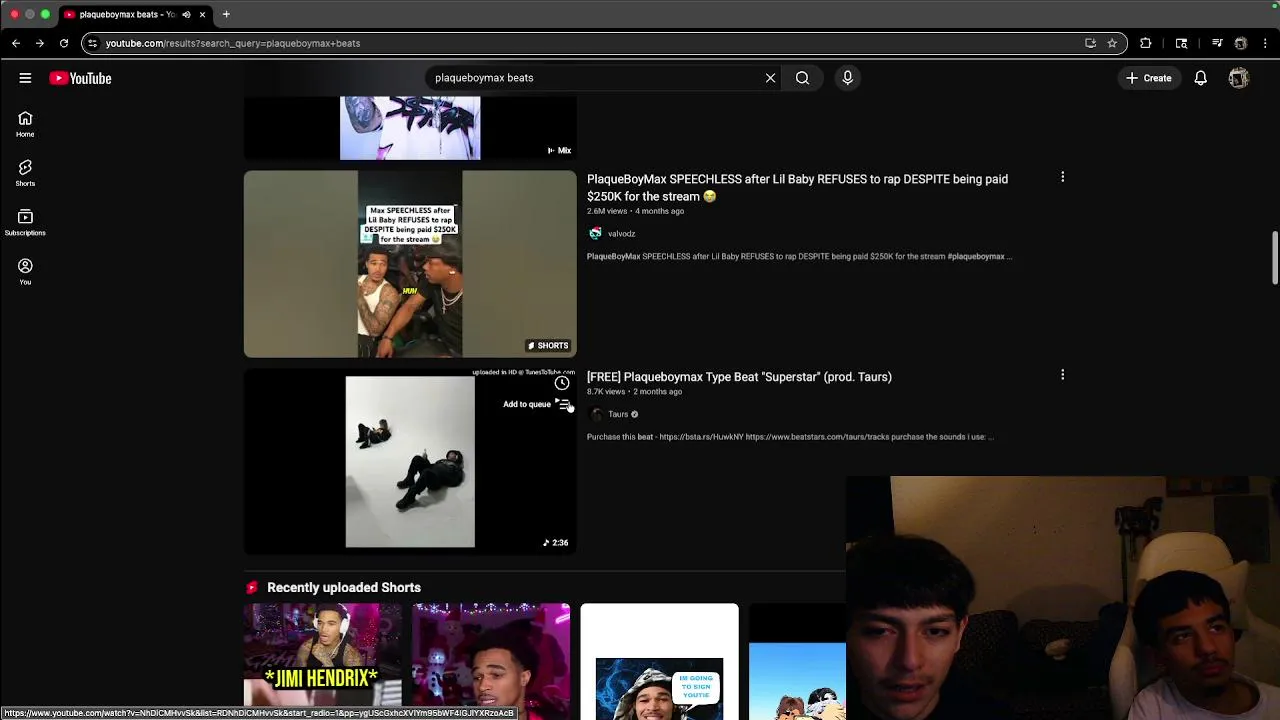Open Home in the sidebar
1280x720 pixels.
click(x=25, y=124)
